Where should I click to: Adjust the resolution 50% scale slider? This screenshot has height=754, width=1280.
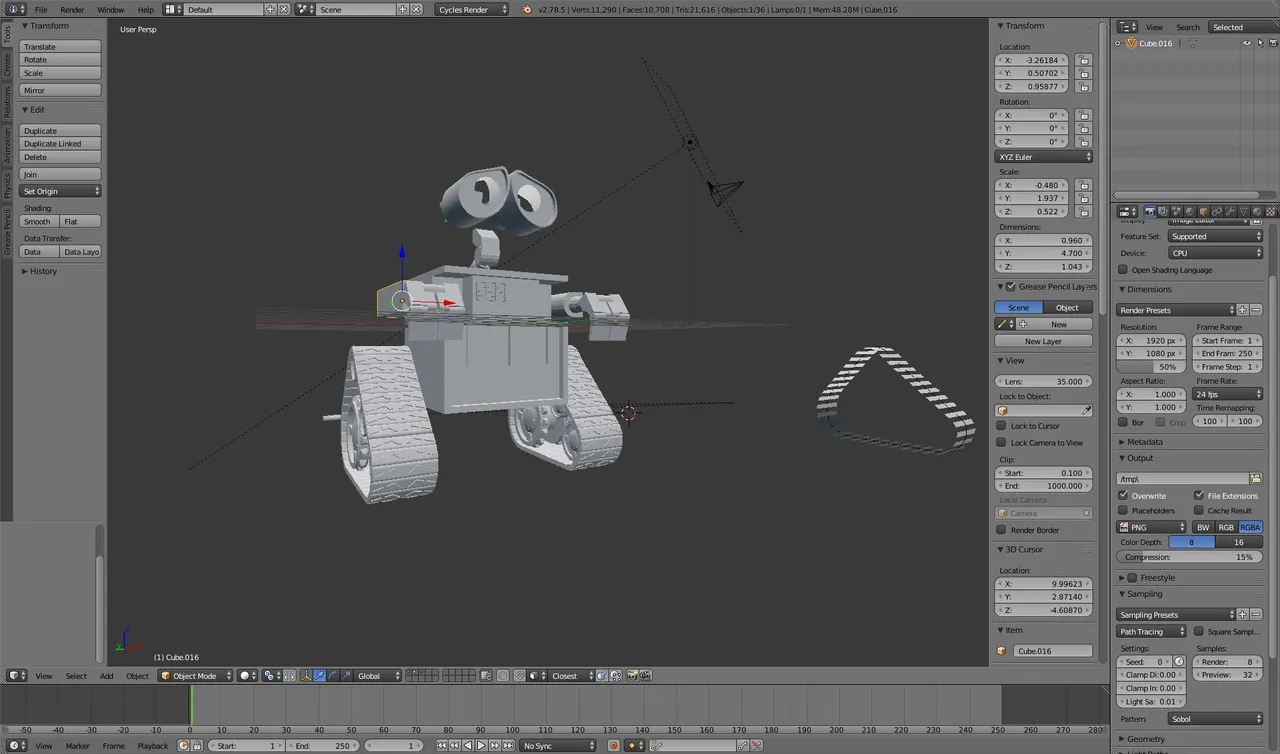point(1151,367)
